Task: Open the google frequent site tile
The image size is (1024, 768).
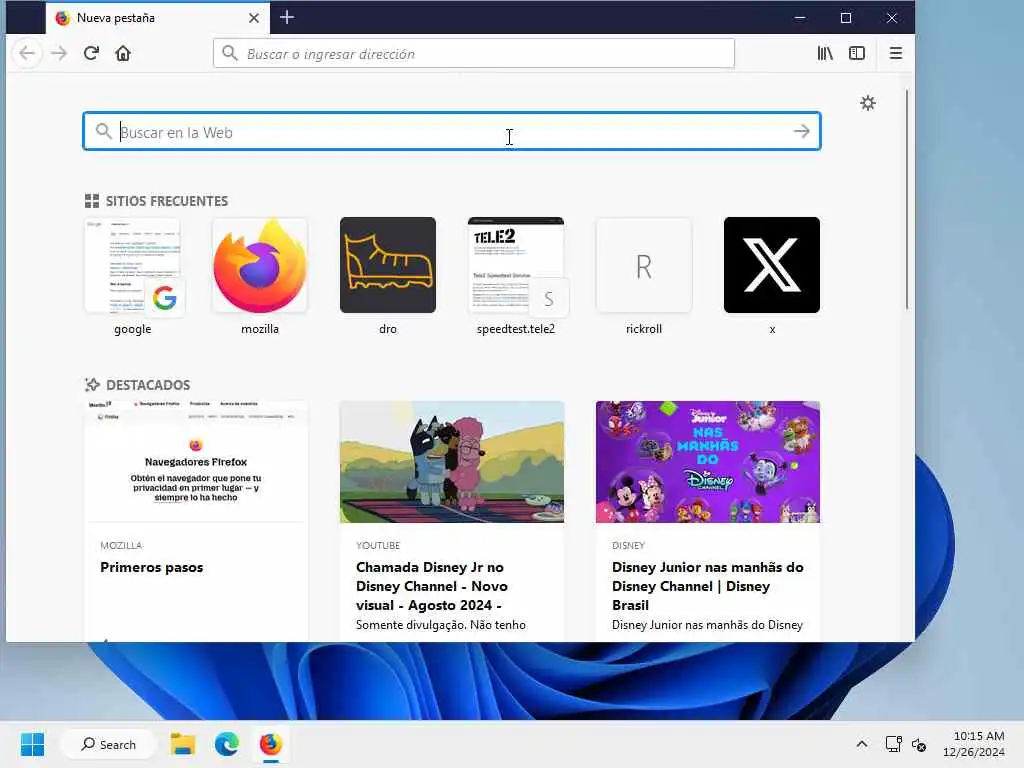Action: coord(133,265)
